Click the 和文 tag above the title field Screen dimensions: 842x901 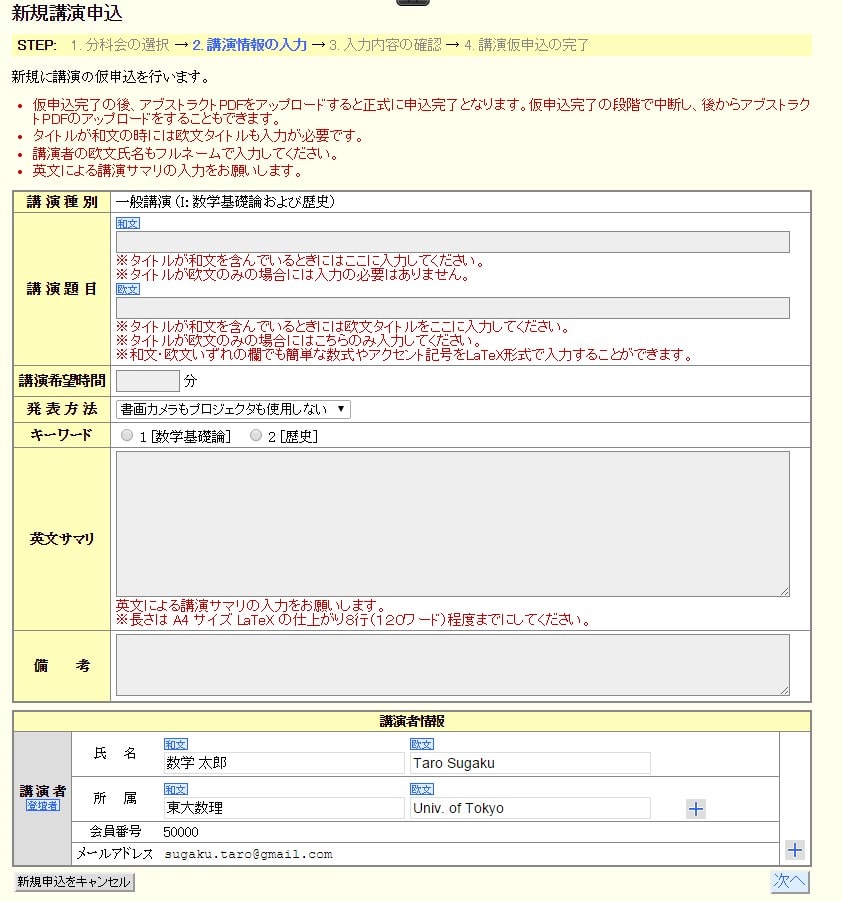[128, 224]
